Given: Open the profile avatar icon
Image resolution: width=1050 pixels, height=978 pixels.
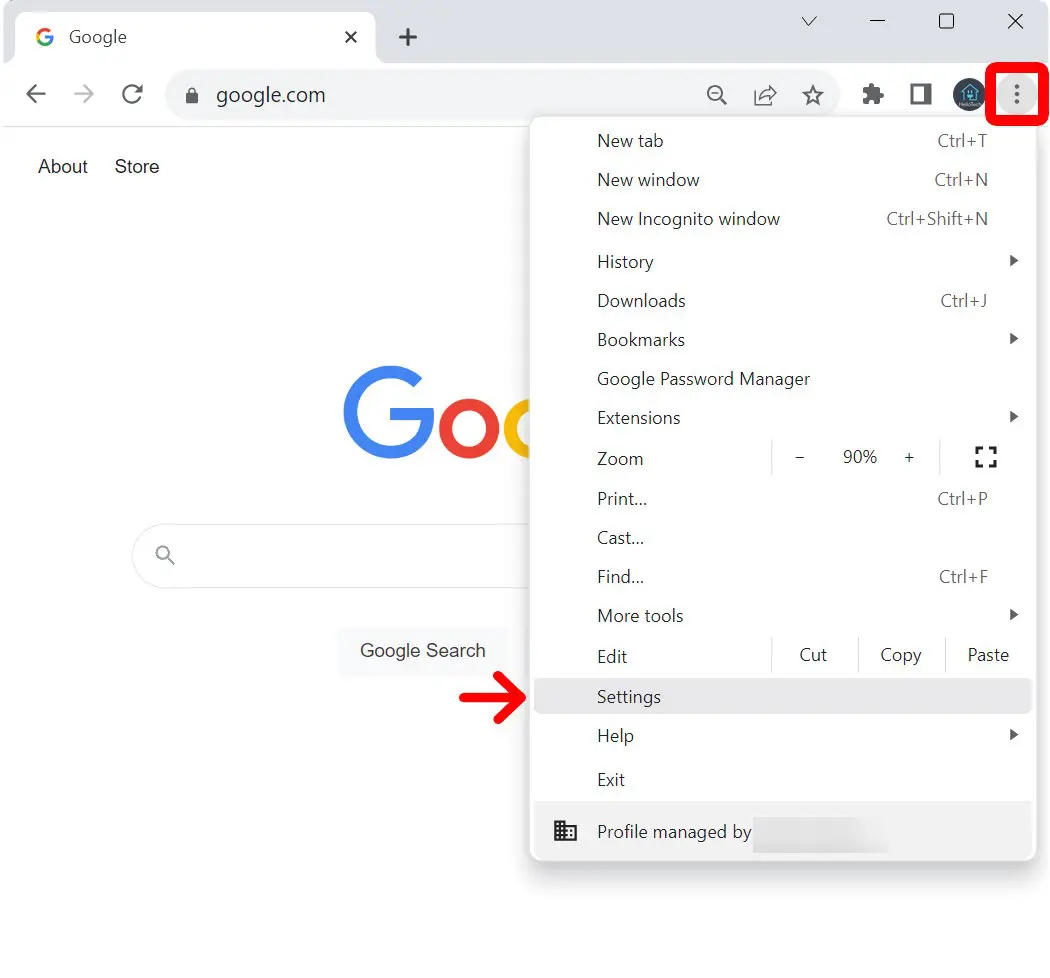Looking at the screenshot, I should (x=968, y=95).
